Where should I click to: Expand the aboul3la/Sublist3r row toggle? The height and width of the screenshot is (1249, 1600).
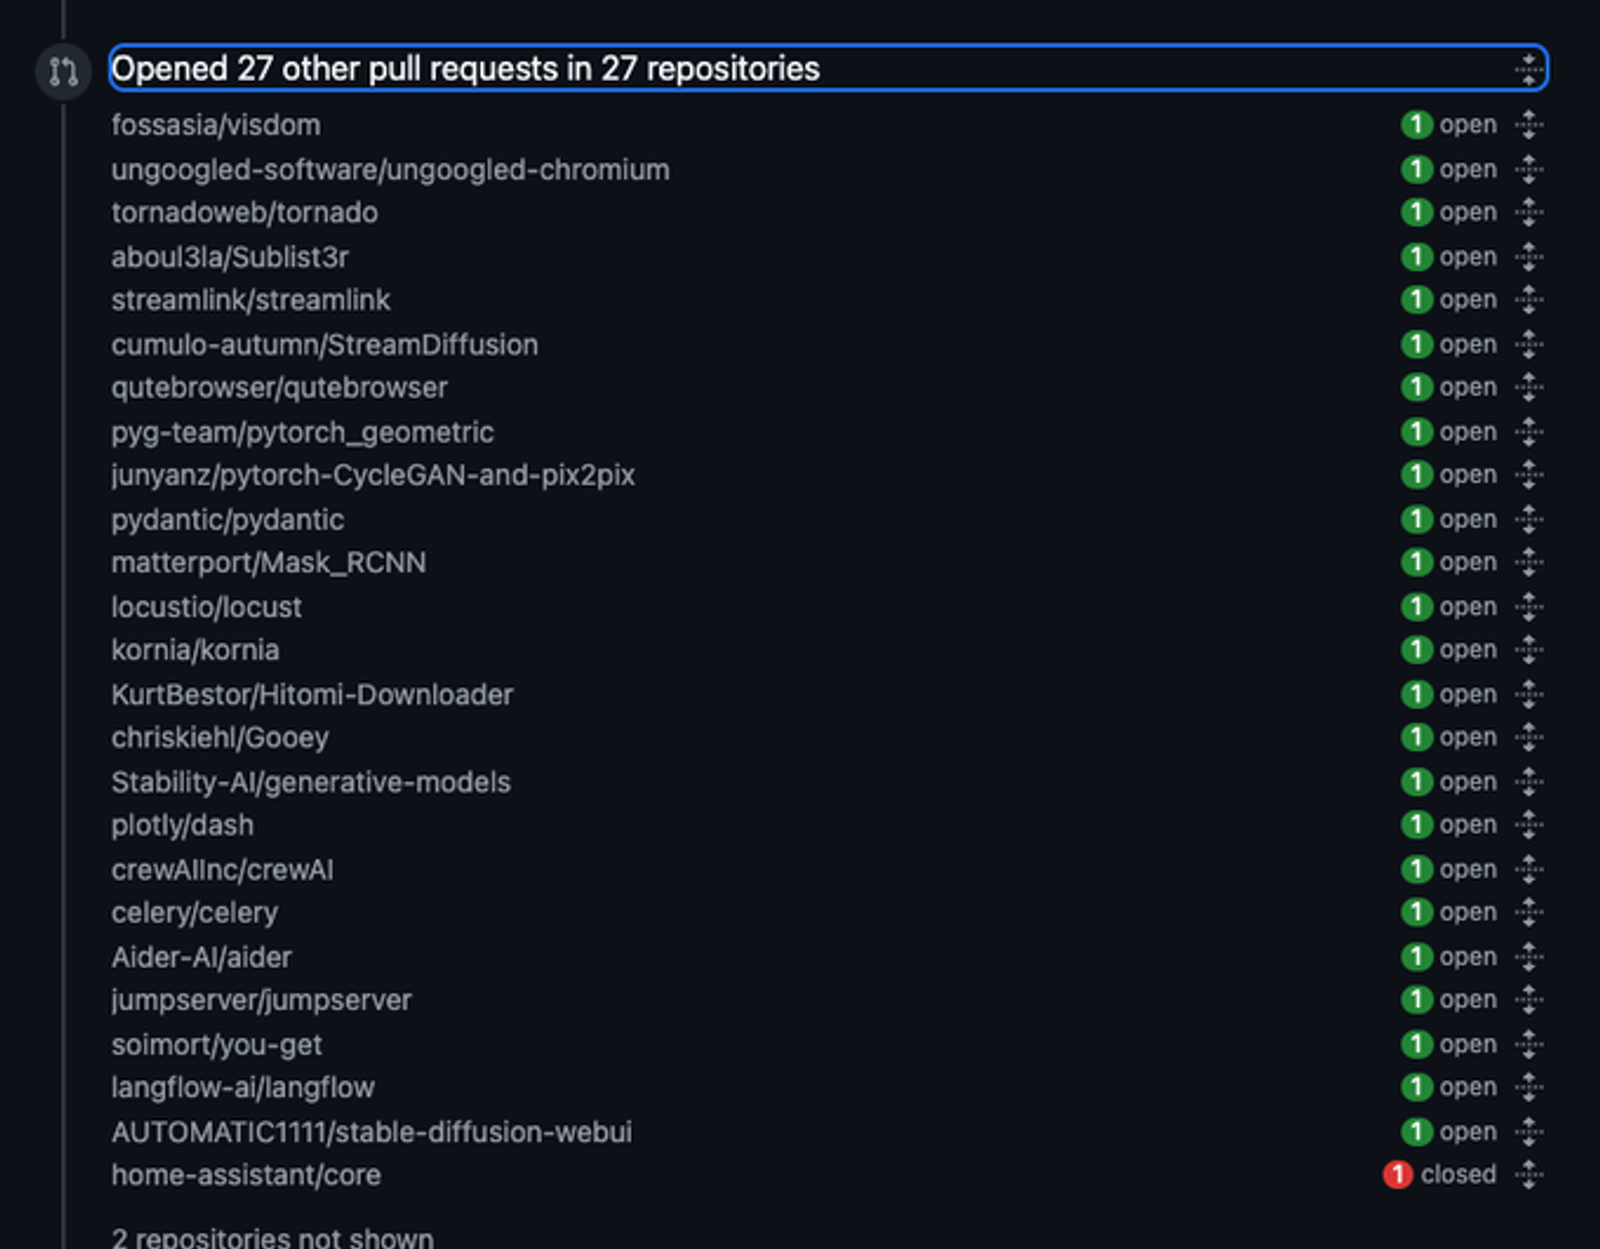(x=1528, y=257)
